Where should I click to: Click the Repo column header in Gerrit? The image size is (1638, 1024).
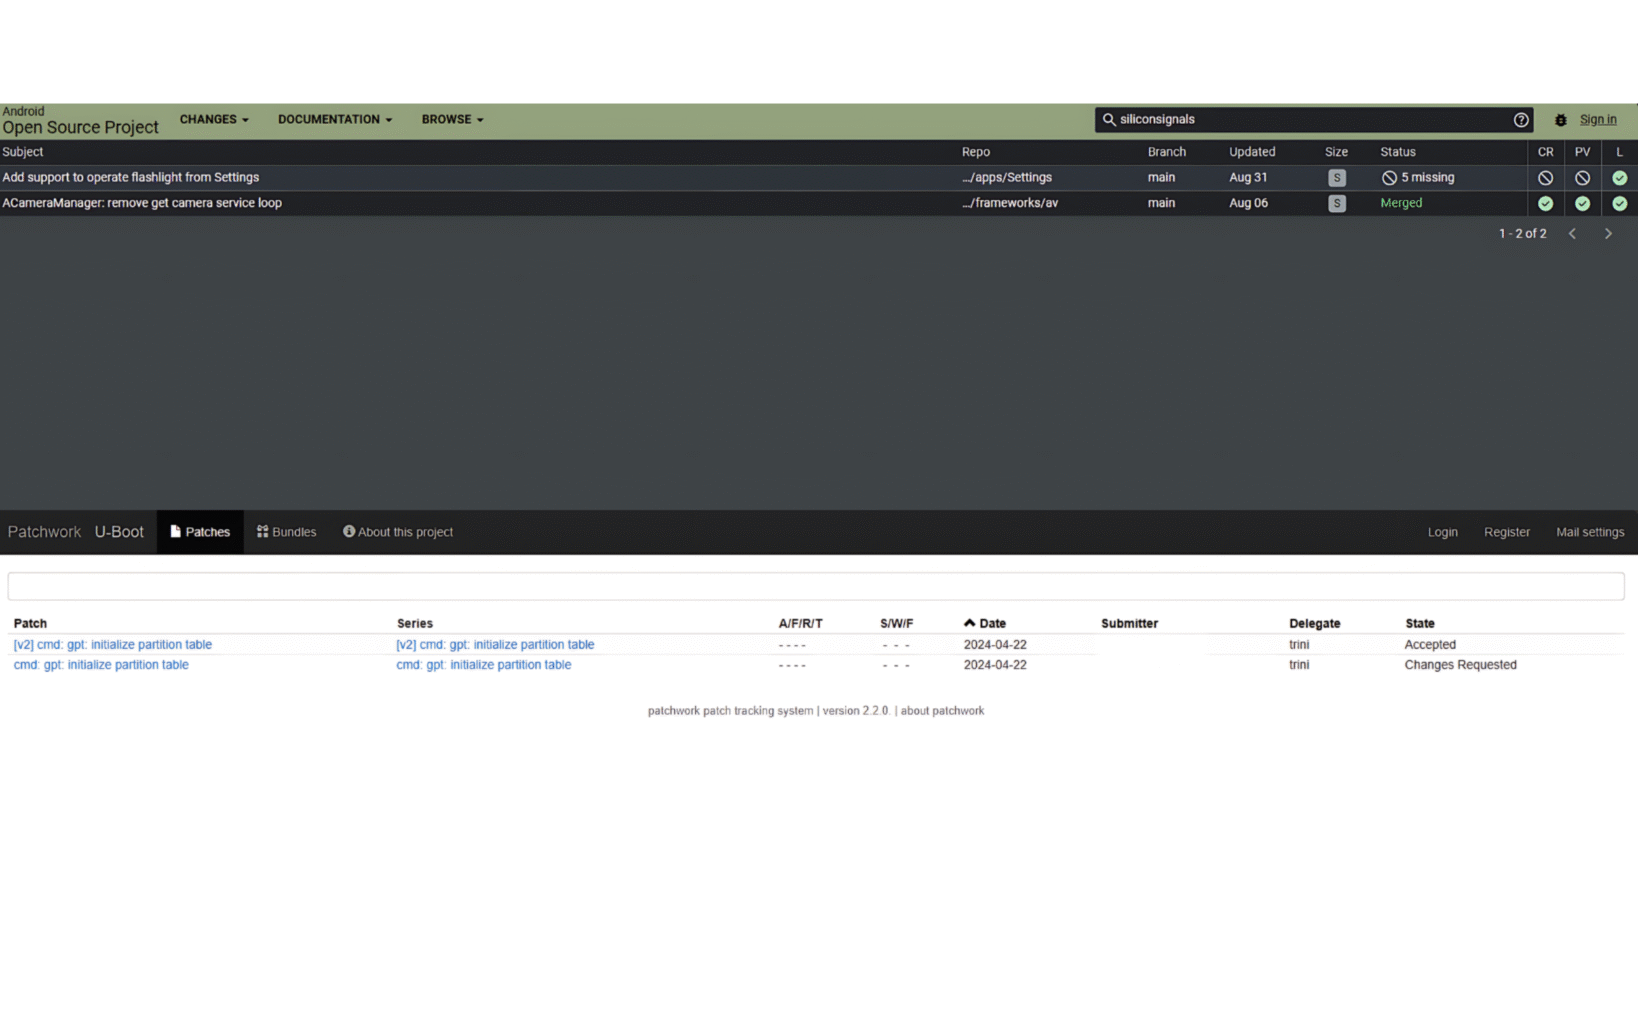coord(975,152)
